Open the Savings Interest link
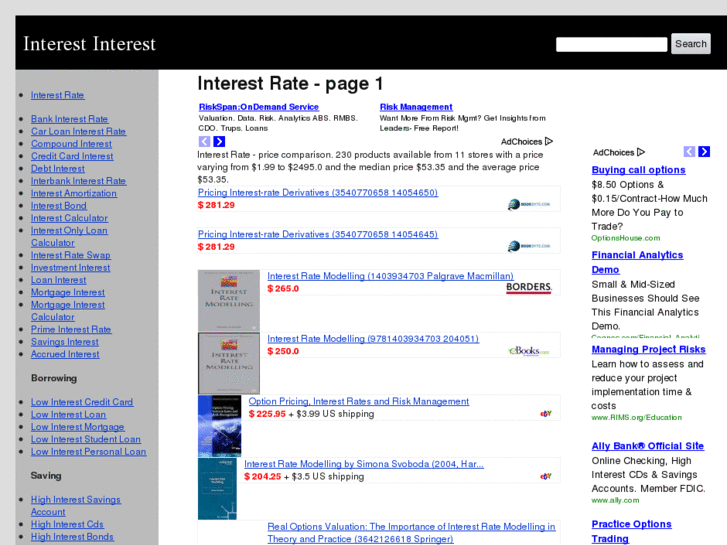Image resolution: width=727 pixels, height=545 pixels. [65, 342]
